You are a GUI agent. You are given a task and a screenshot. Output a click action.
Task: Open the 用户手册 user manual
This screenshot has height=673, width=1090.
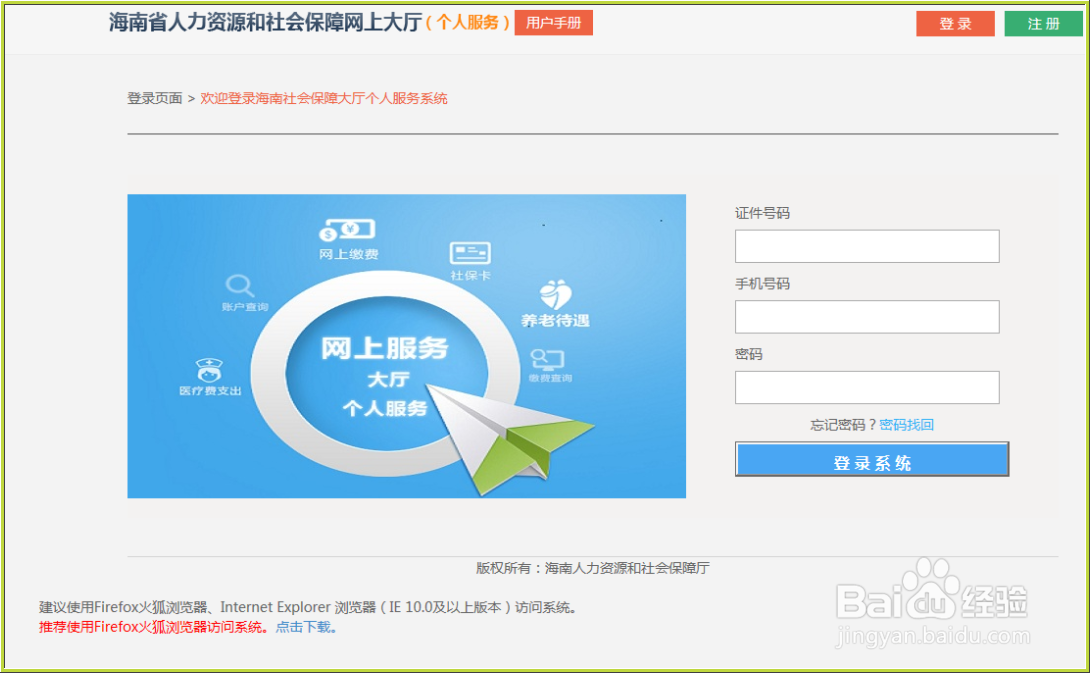554,23
